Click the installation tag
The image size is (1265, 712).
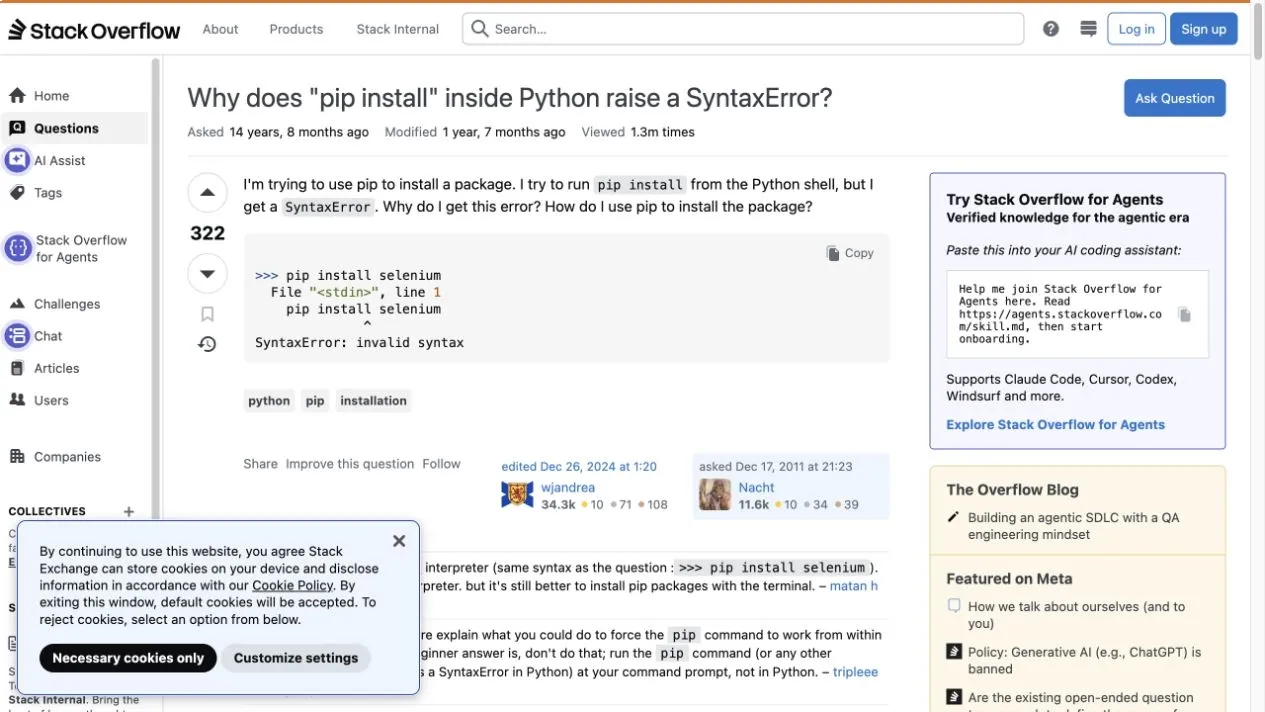point(373,401)
